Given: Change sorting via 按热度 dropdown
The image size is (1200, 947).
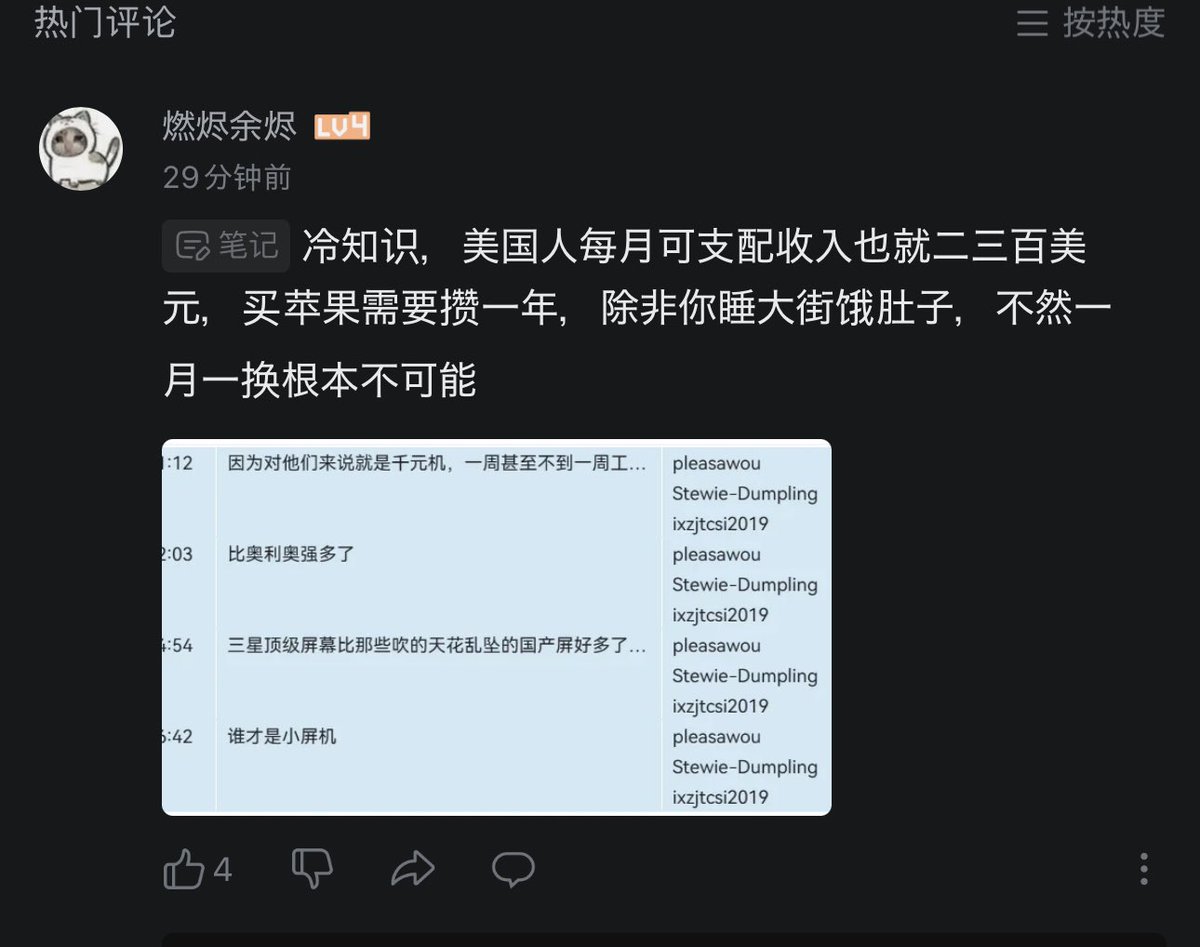Looking at the screenshot, I should pyautogui.click(x=1114, y=22).
